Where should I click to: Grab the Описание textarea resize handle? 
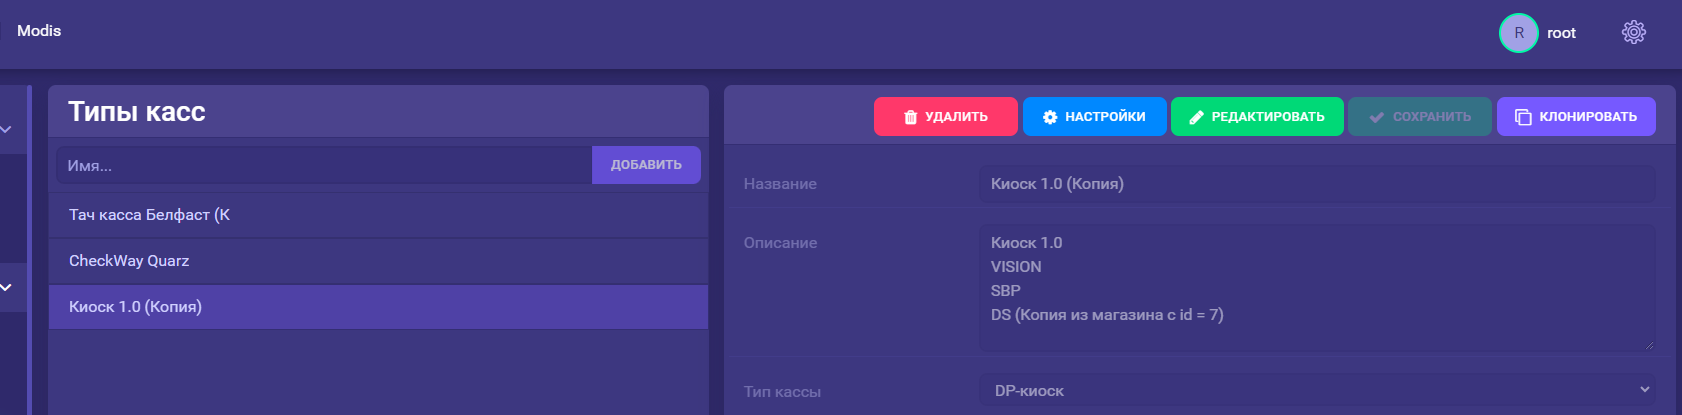tap(1648, 344)
